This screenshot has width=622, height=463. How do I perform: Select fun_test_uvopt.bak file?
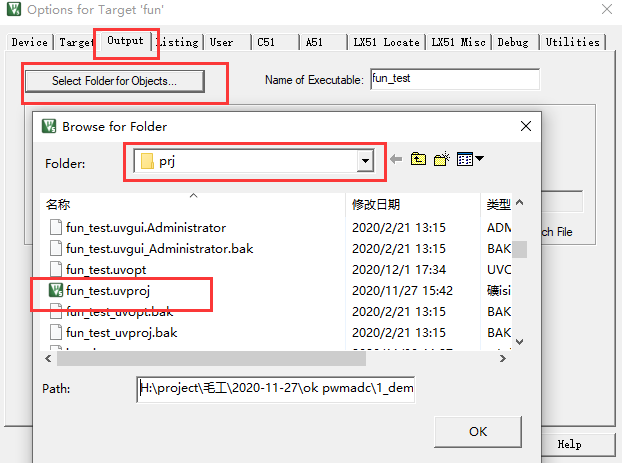[x=119, y=312]
